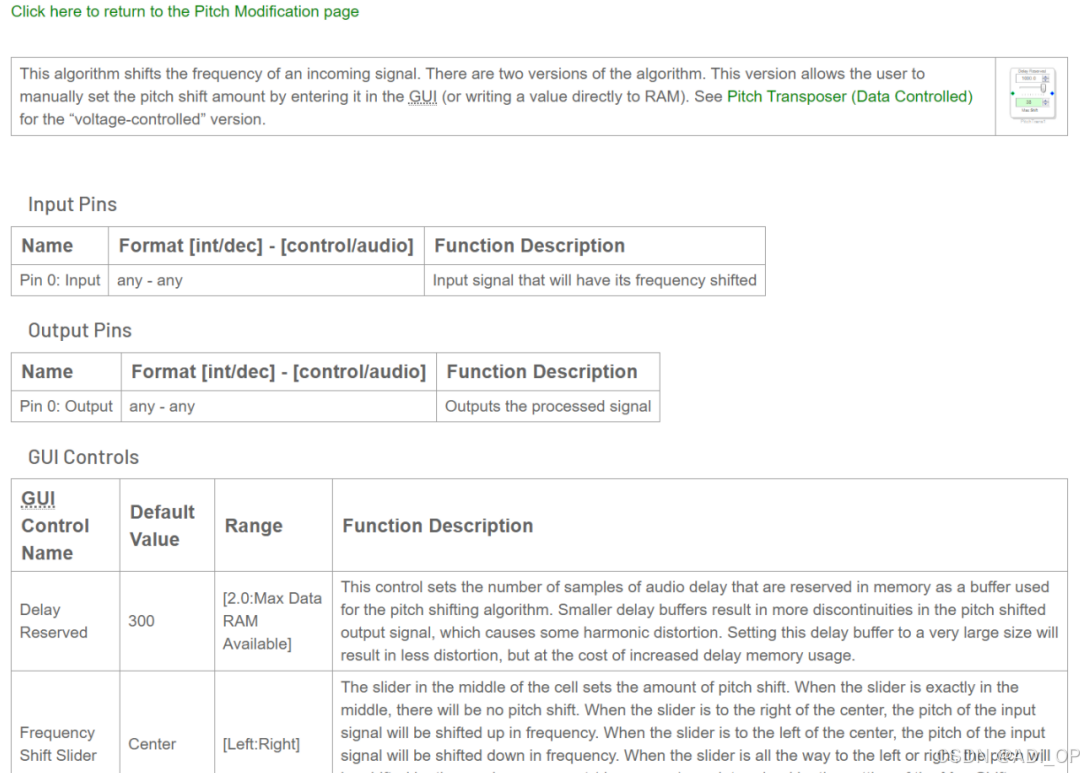Click the Output Pins 'Function Description' header
This screenshot has width=1084, height=773.
pyautogui.click(x=548, y=372)
